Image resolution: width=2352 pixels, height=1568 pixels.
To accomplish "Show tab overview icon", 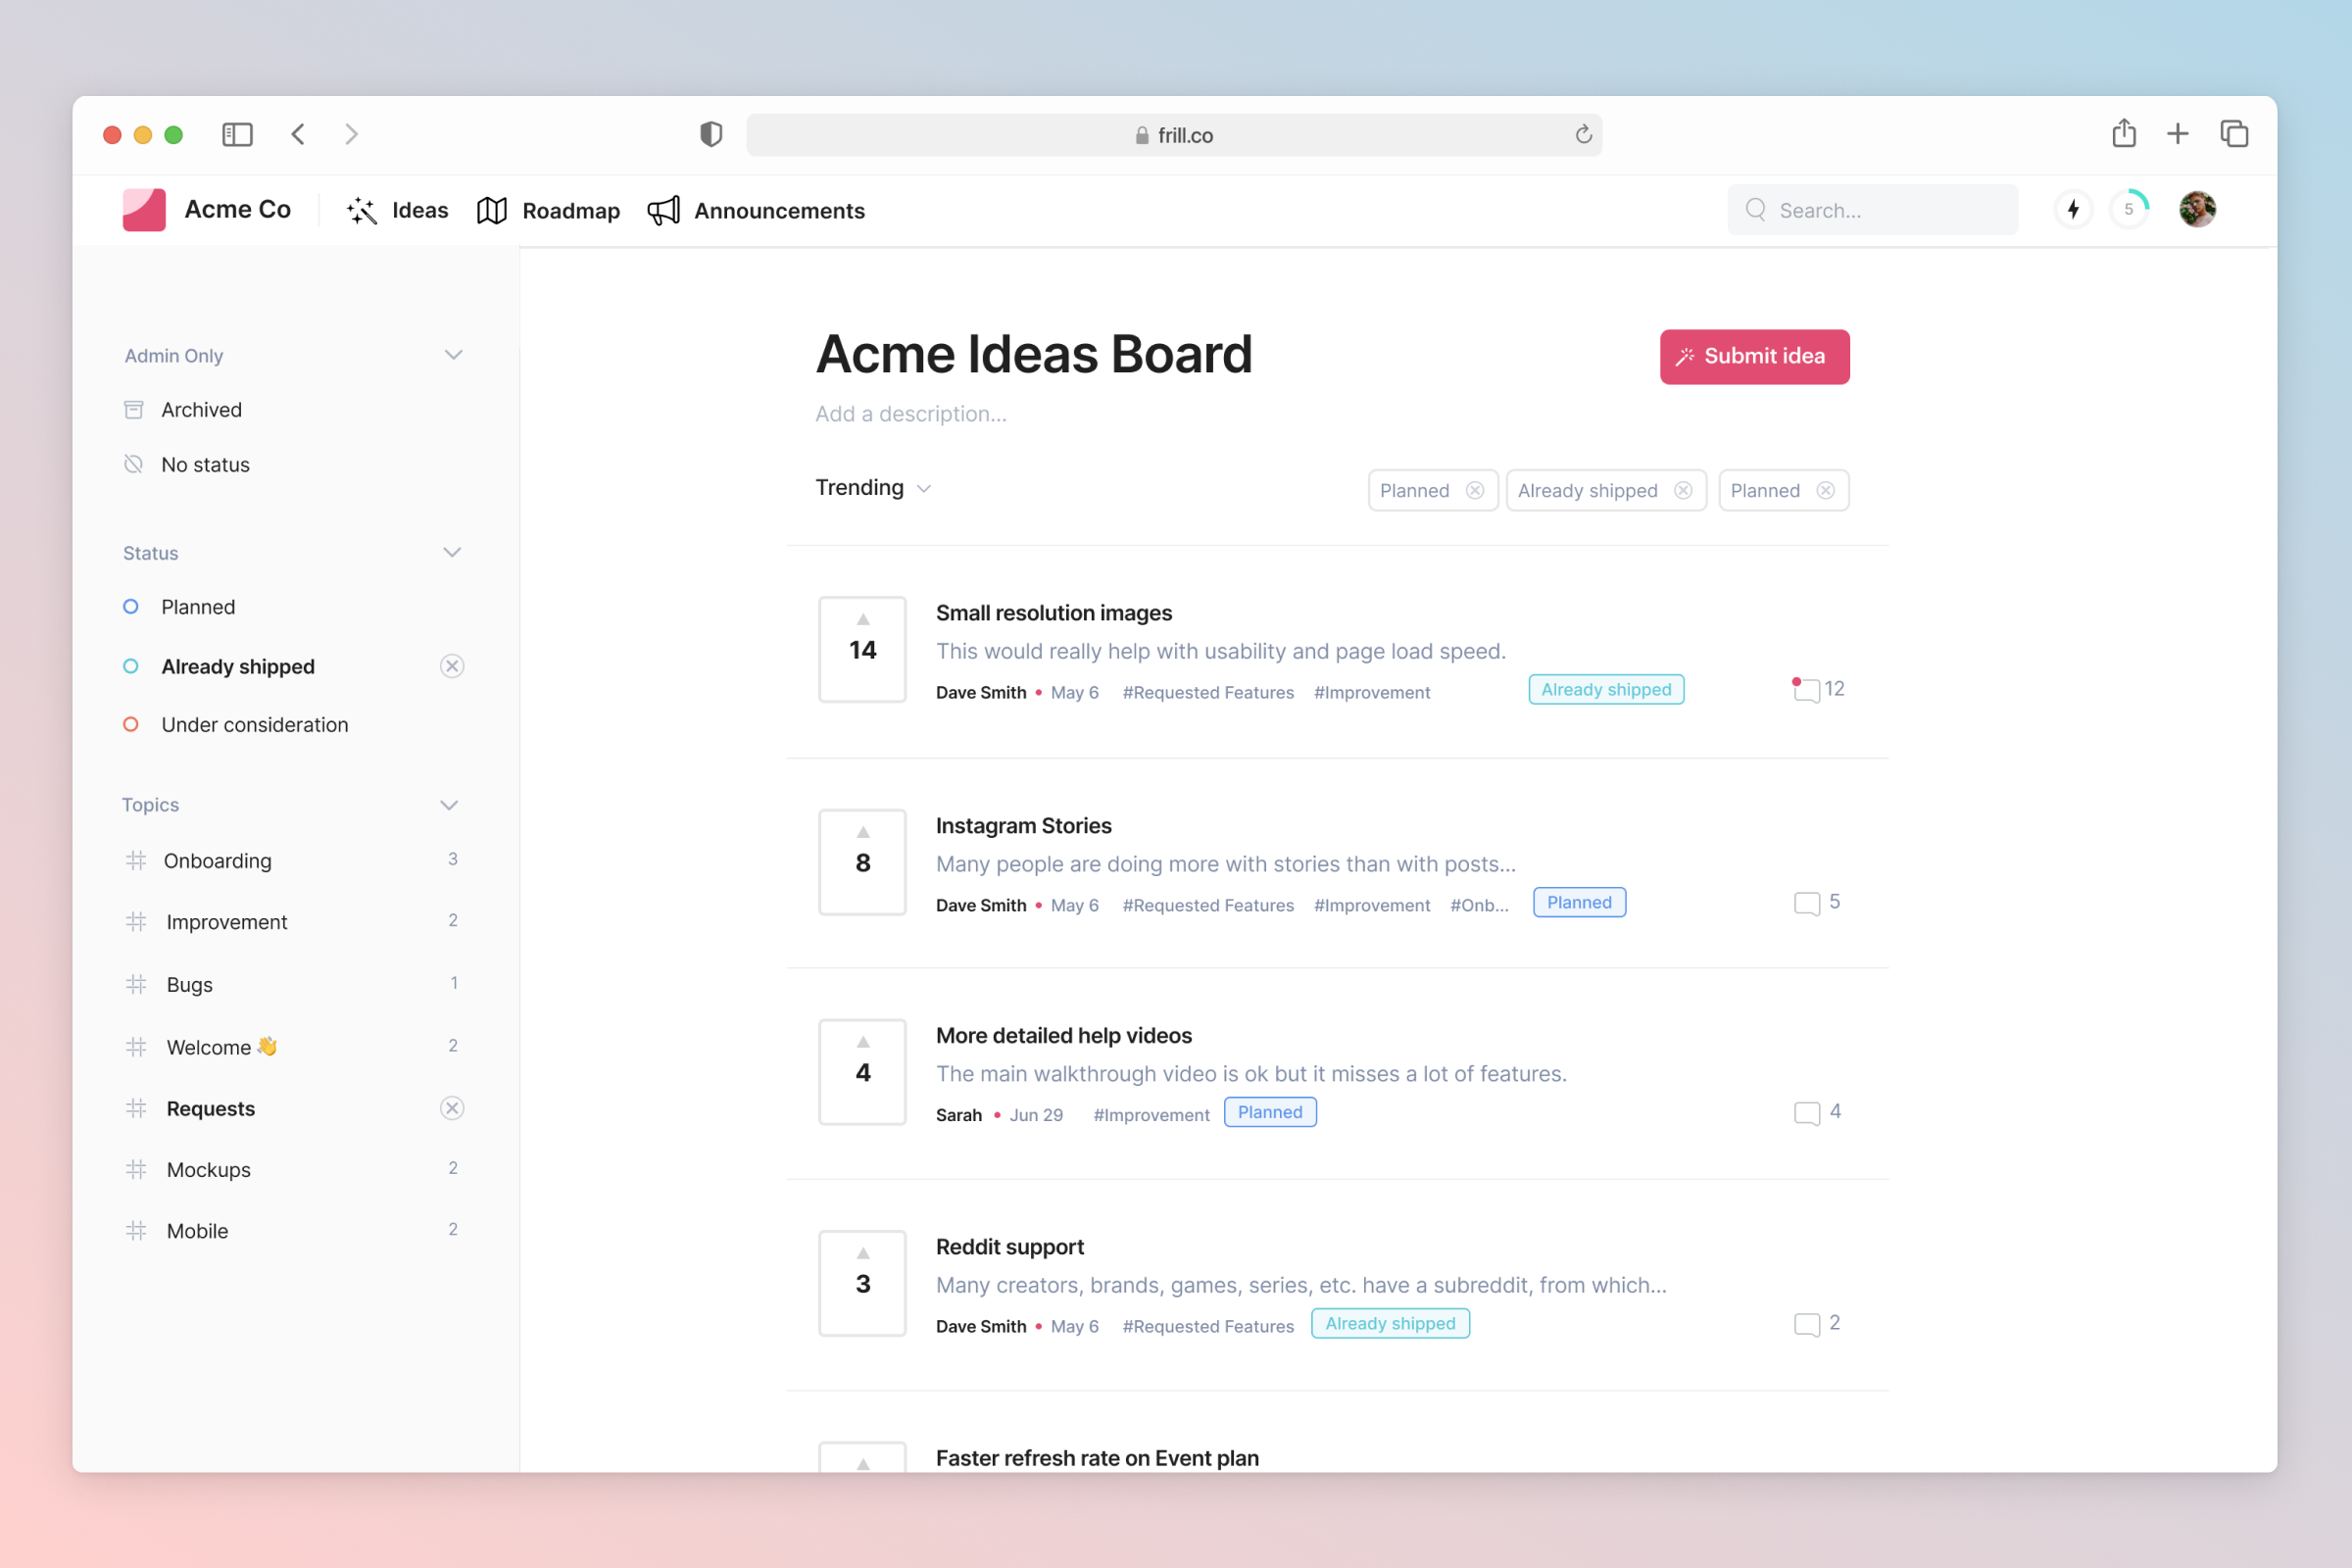I will (x=2234, y=134).
